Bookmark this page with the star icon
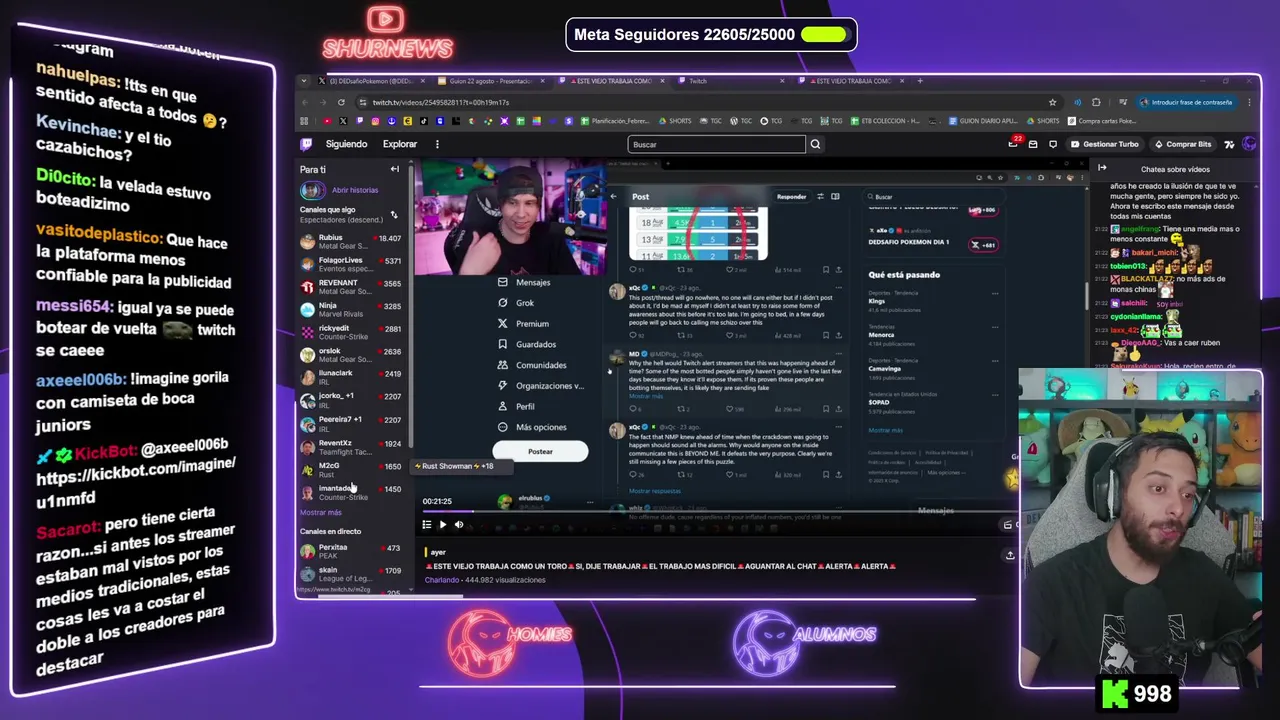This screenshot has height=720, width=1280. click(x=1052, y=102)
